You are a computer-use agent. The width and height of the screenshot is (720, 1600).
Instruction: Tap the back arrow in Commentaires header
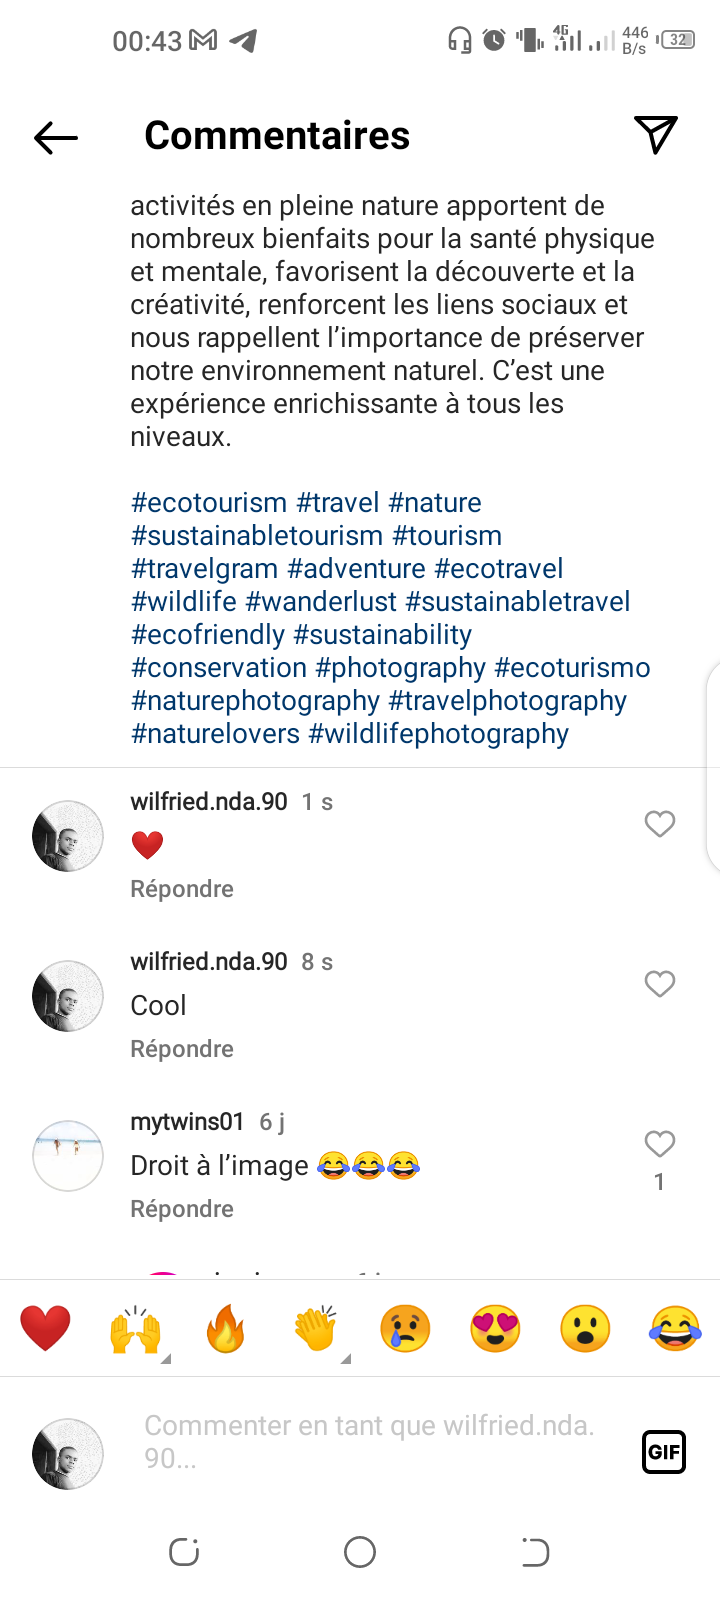(x=56, y=137)
